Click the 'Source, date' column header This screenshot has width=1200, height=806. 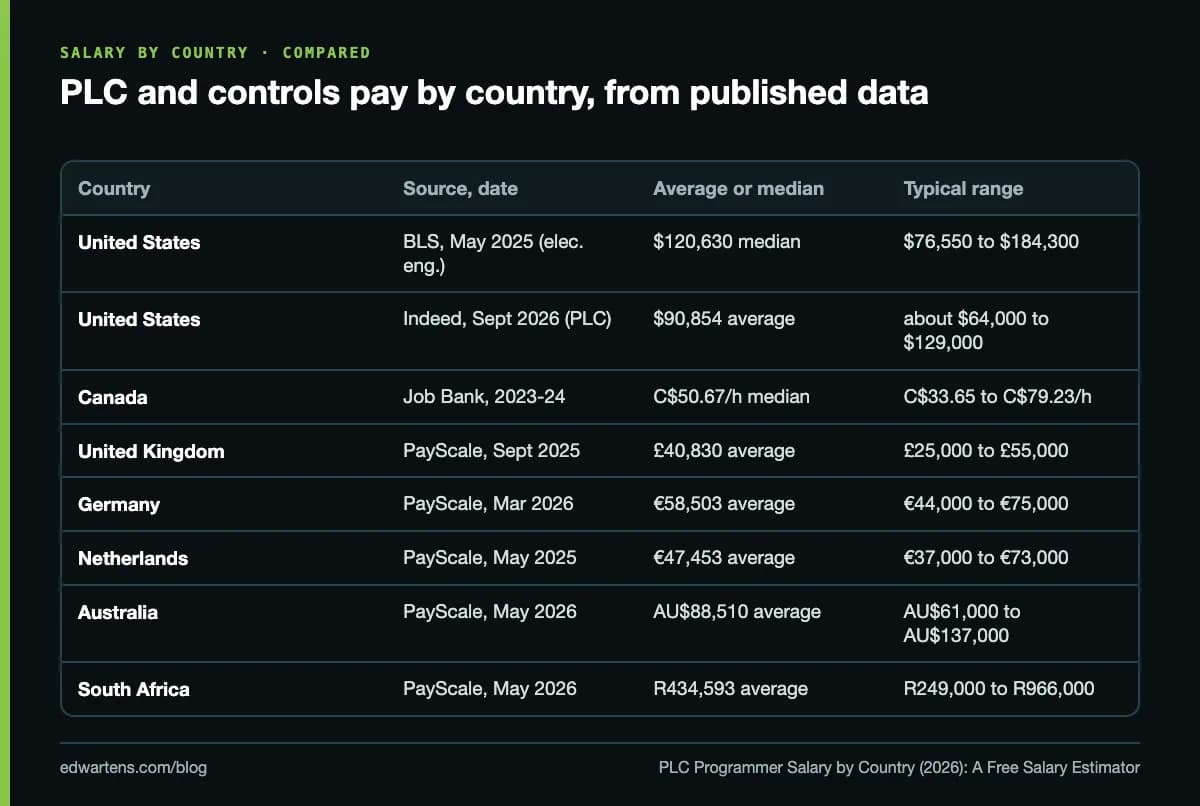click(x=460, y=188)
